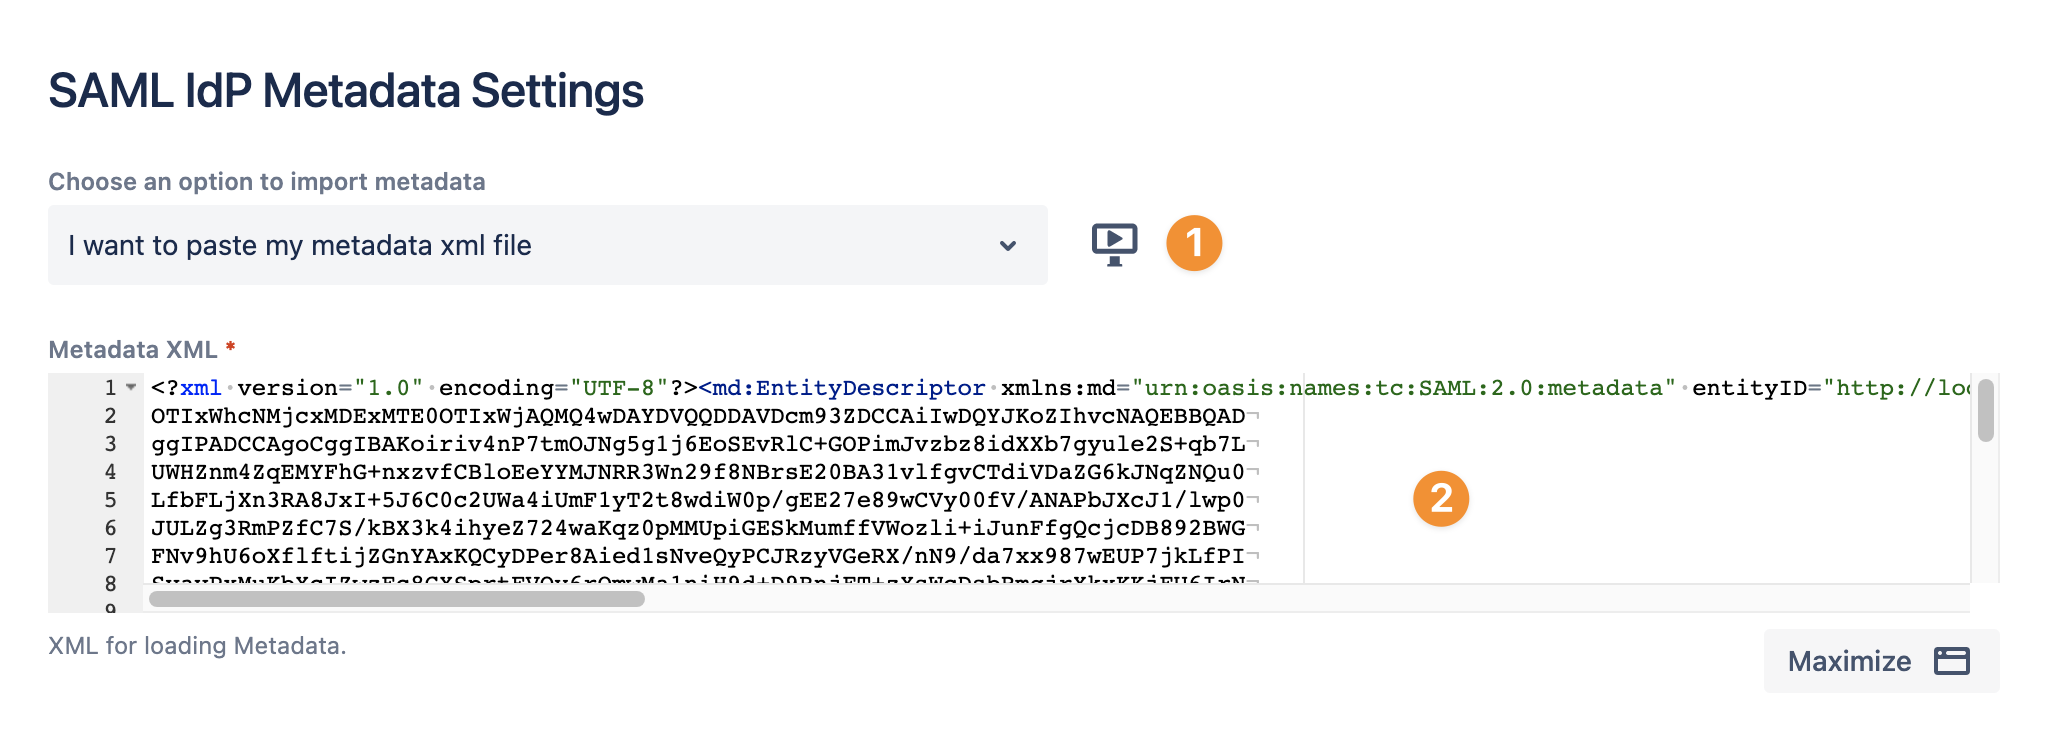Click the encoding="UTF-8" attribute text

pos(554,388)
